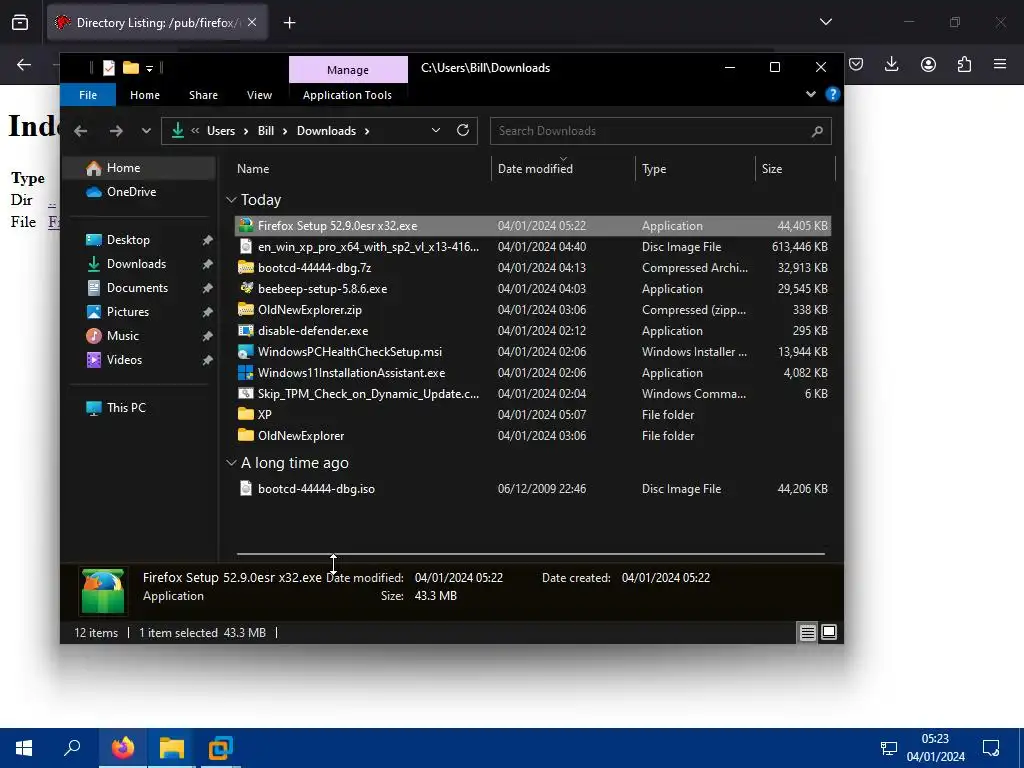
Task: Select WindowsPCHealthCheckSetup.msi file
Action: (x=533, y=352)
